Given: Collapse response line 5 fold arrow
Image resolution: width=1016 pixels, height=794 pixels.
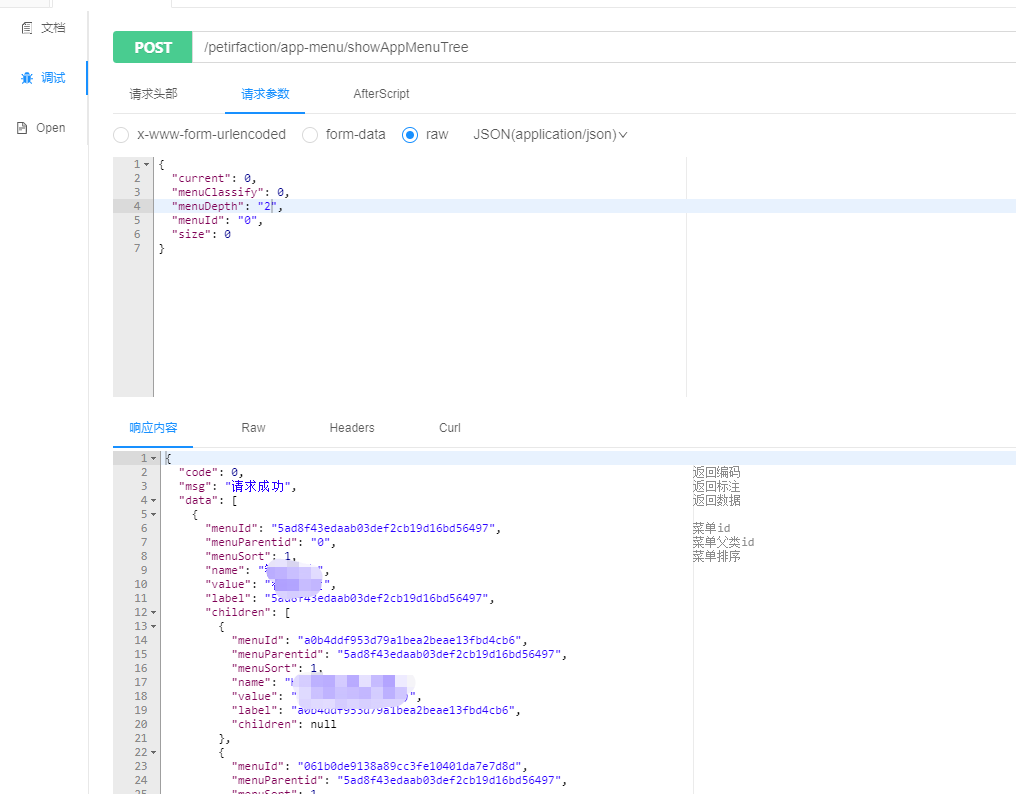Looking at the screenshot, I should click(x=154, y=515).
